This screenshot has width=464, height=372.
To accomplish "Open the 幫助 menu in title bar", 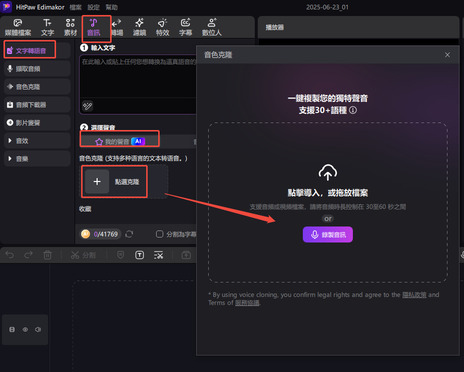I will pos(111,7).
